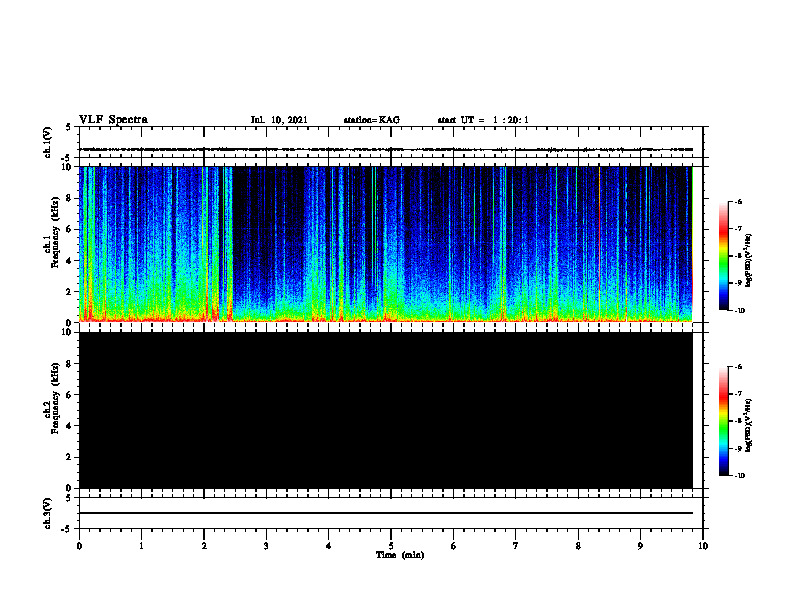Click the ch.1 spectrogram color bar
This screenshot has width=792, height=612.
pos(723,256)
